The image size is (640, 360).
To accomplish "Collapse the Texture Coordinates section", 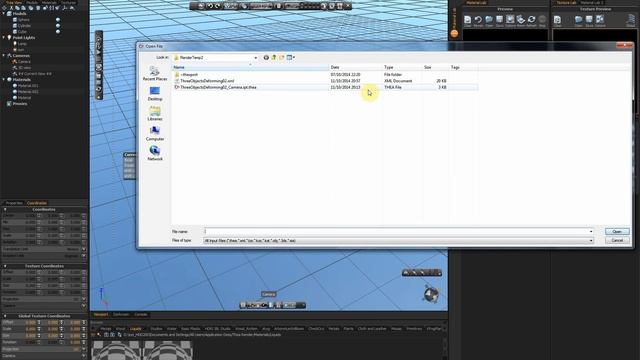I will [5, 266].
